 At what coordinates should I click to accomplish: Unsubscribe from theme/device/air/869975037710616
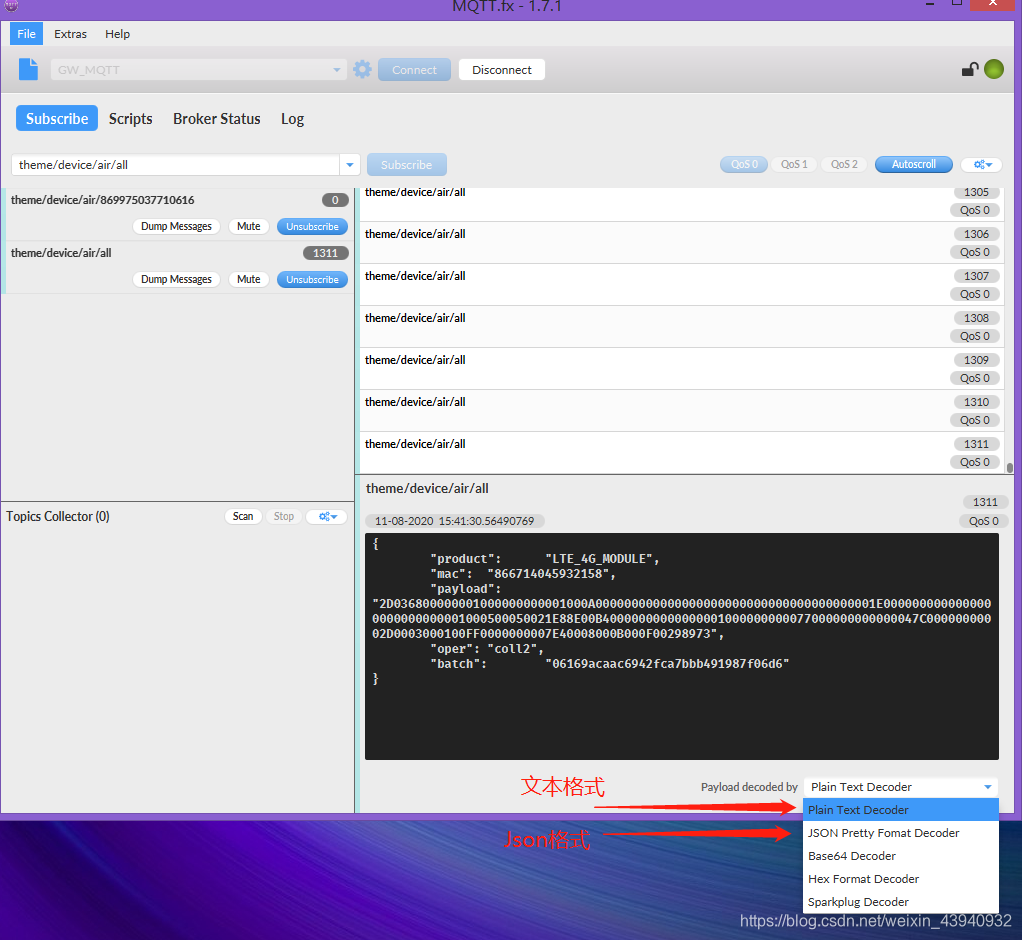tap(312, 226)
